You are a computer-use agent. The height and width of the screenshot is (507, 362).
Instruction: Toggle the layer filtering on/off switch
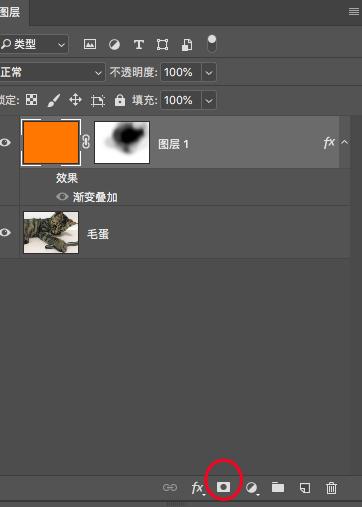[212, 44]
